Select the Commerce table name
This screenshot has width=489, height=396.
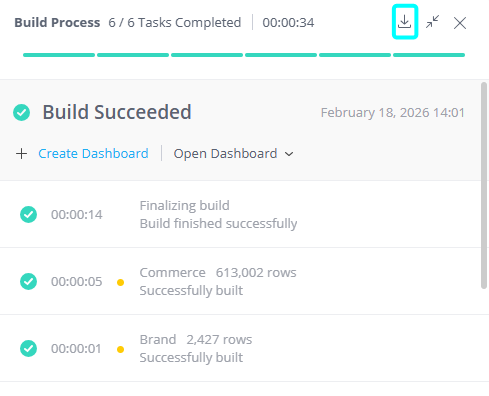click(172, 273)
